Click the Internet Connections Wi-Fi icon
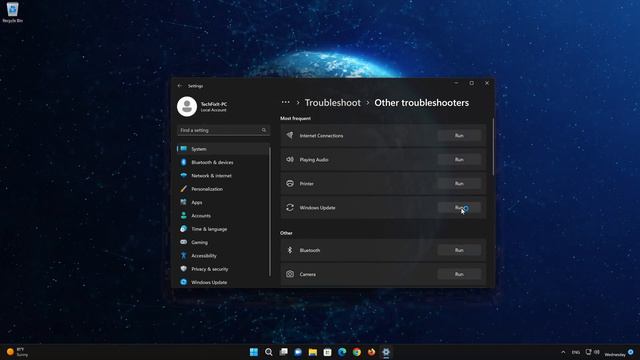This screenshot has height=360, width=640. pyautogui.click(x=290, y=135)
